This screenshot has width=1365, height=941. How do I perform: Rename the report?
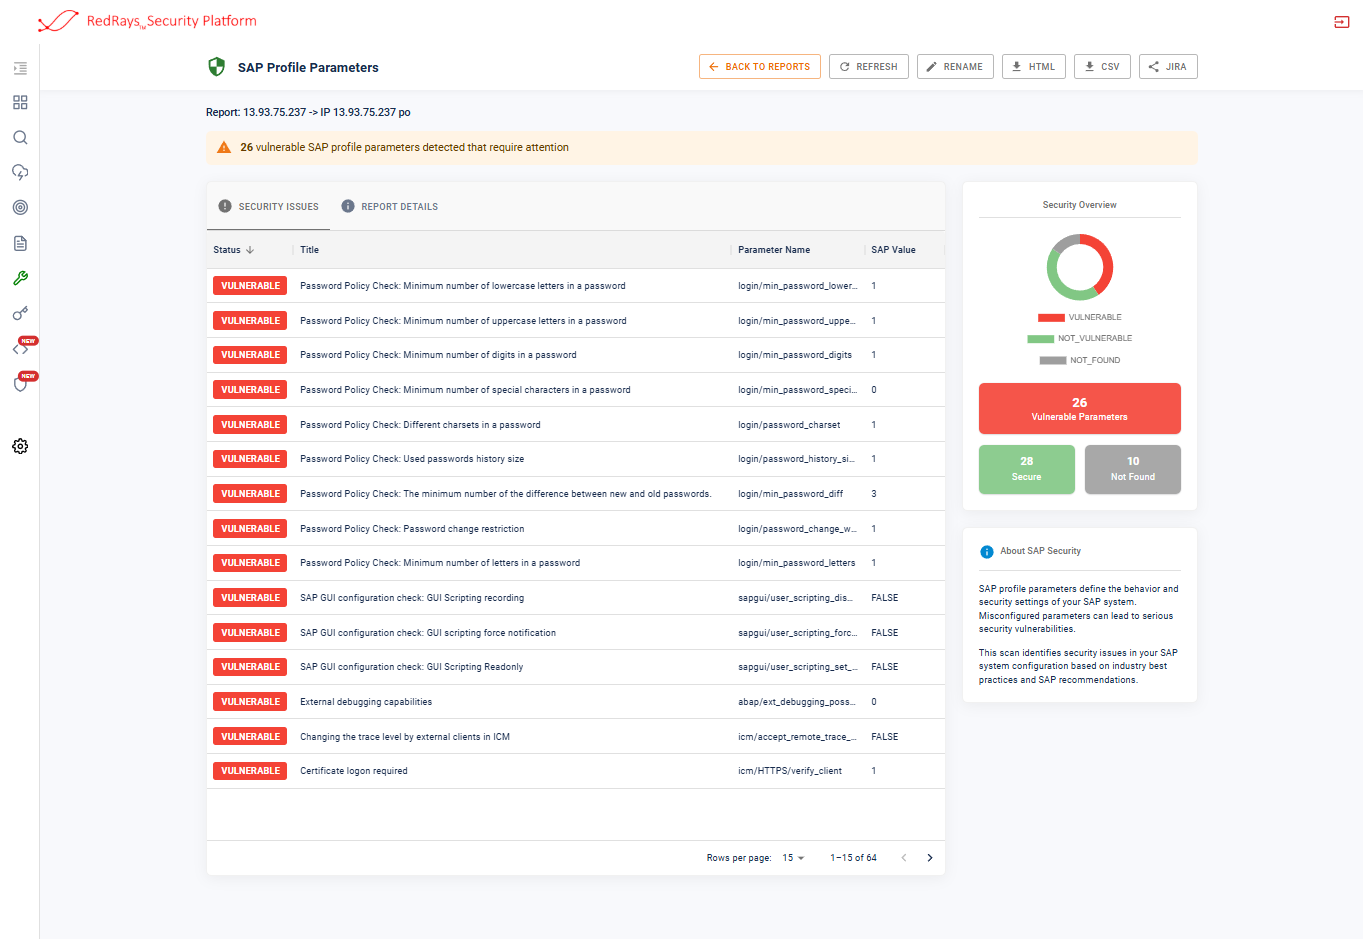[955, 67]
